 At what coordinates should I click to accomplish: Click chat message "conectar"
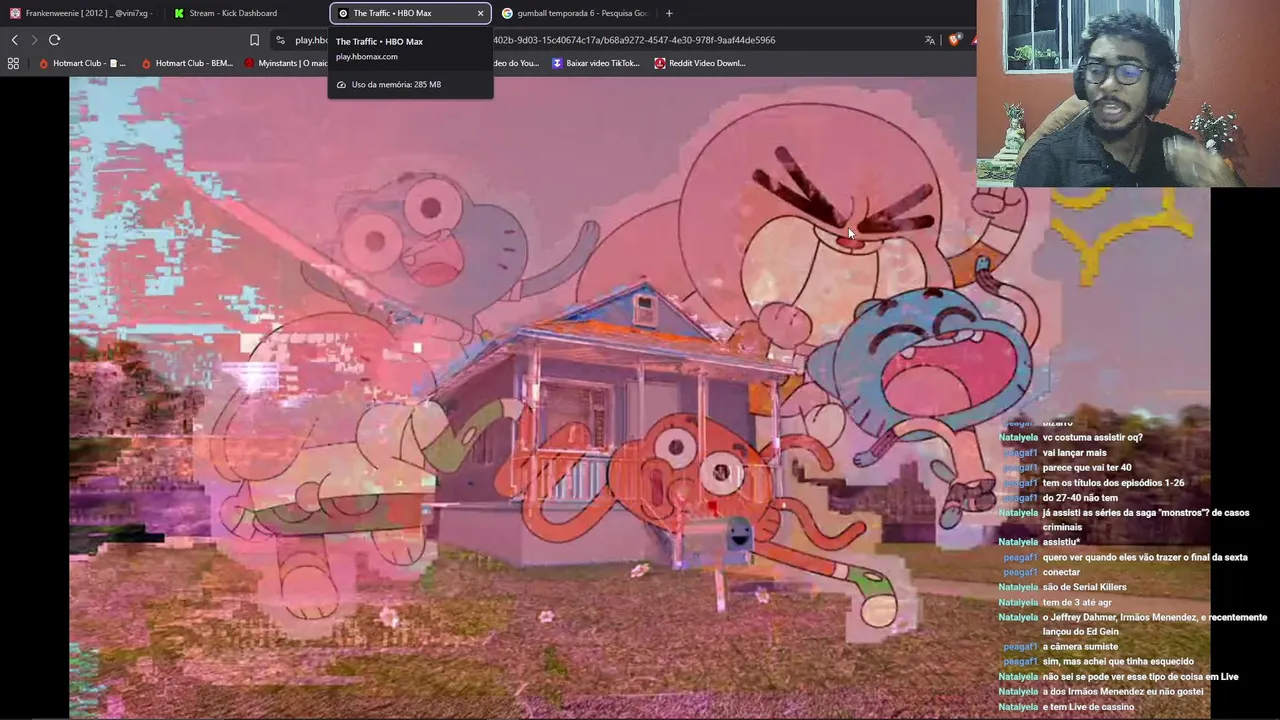coord(1061,572)
